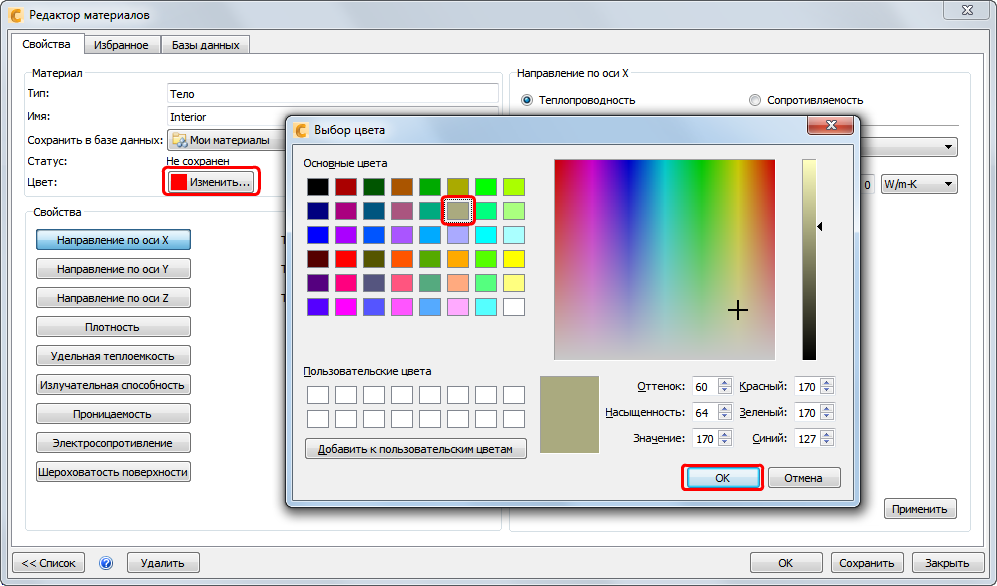Click the Направление по оси Y button

click(113, 269)
